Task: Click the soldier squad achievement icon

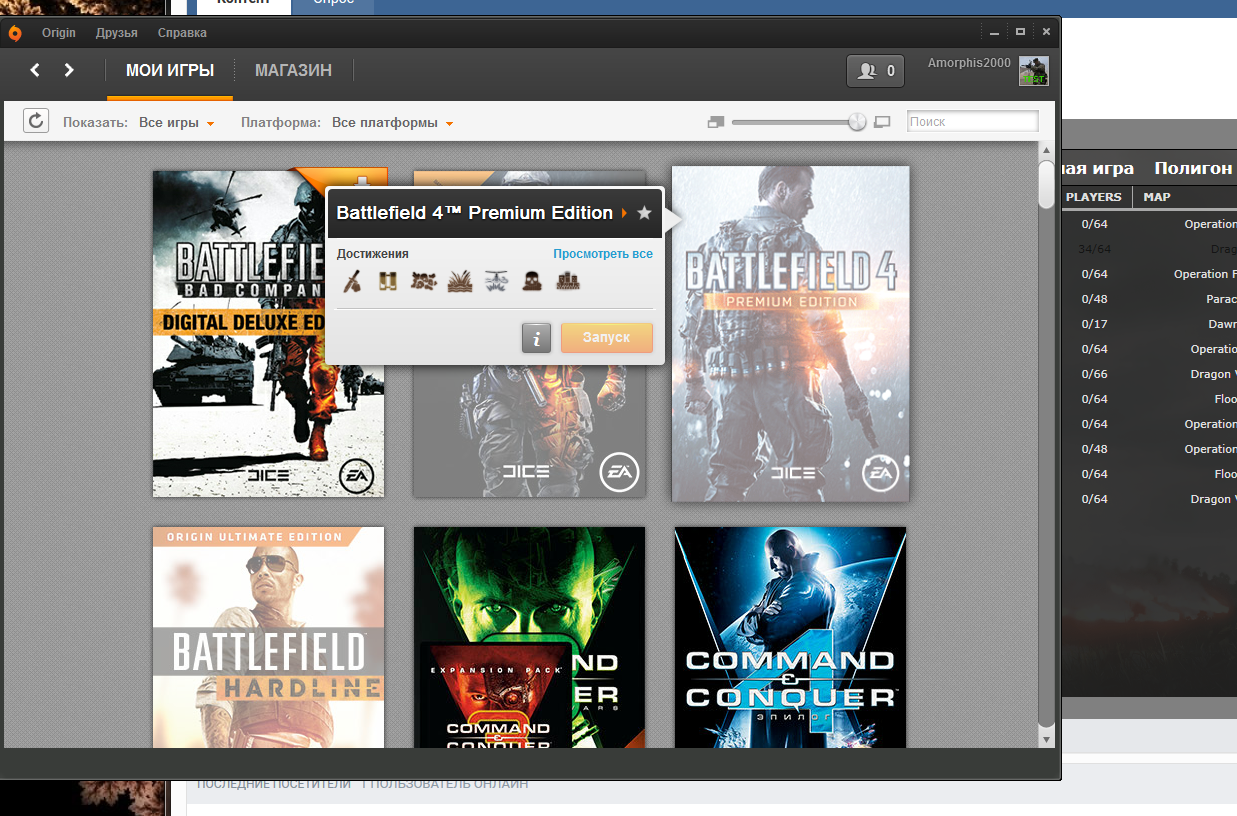Action: (x=423, y=281)
